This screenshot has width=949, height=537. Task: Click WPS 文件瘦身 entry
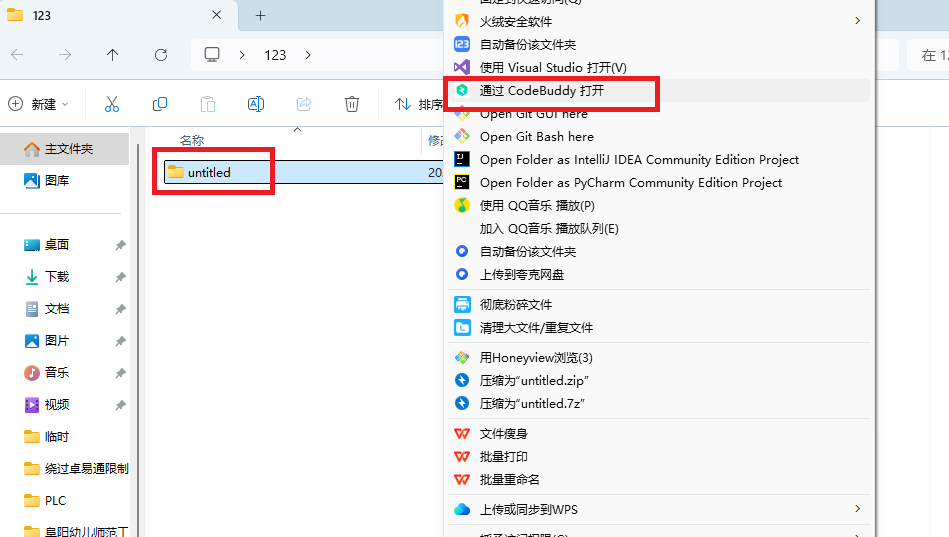(x=658, y=433)
